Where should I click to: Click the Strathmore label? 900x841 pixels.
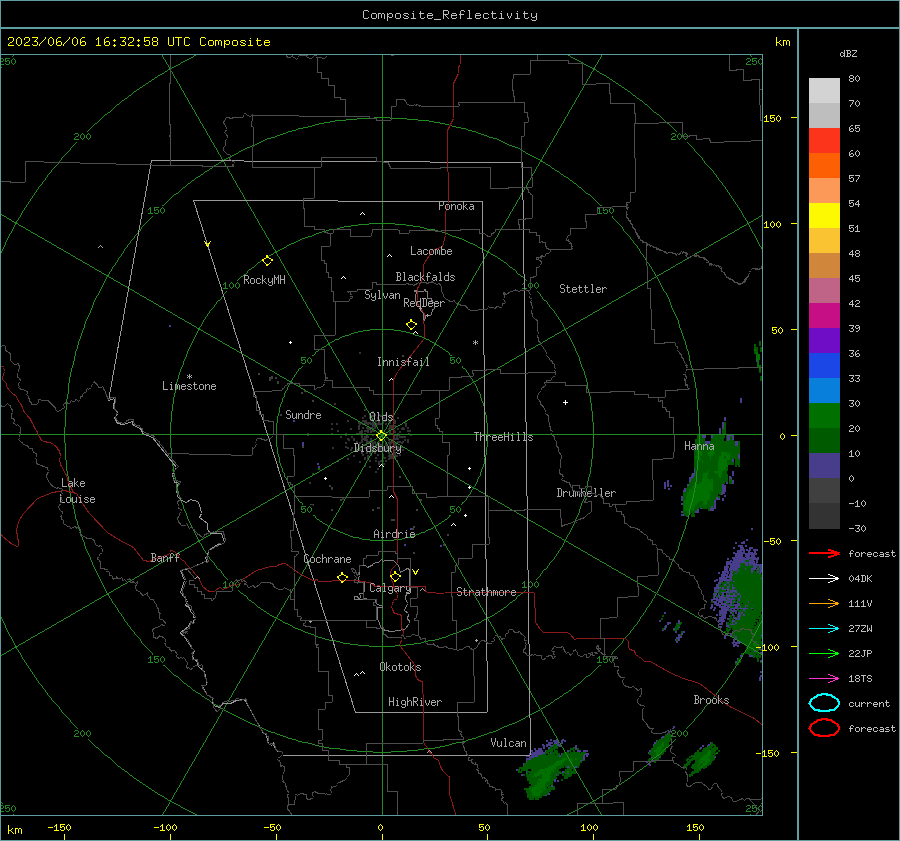(x=486, y=592)
